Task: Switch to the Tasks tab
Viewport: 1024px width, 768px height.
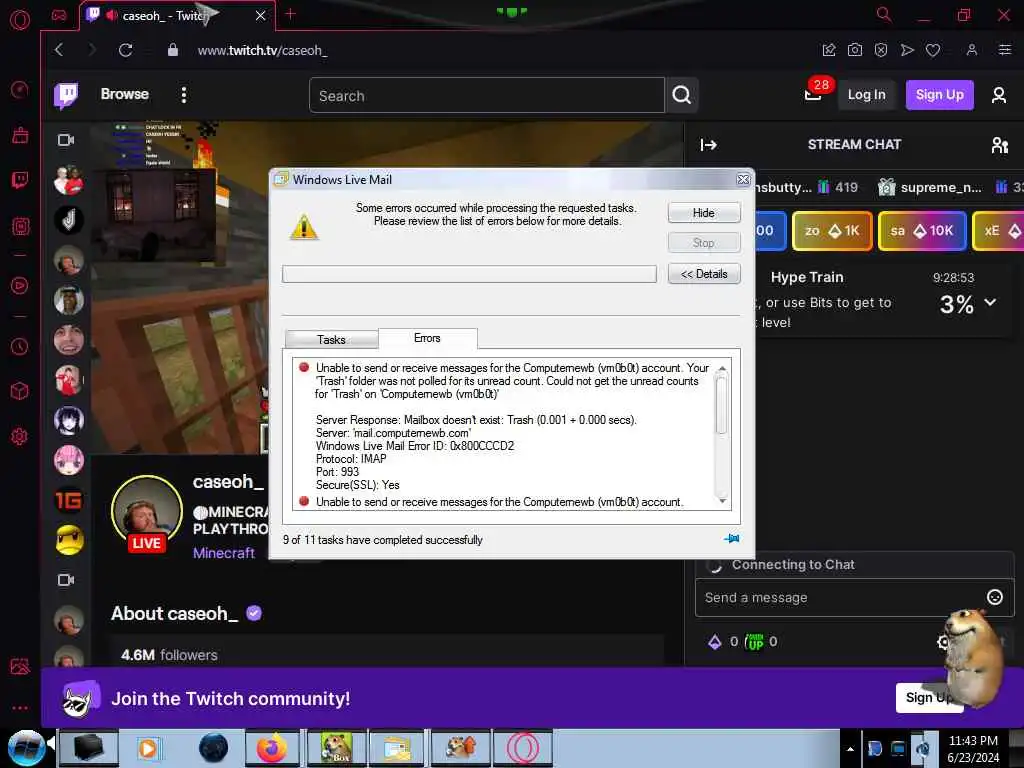Action: click(331, 340)
